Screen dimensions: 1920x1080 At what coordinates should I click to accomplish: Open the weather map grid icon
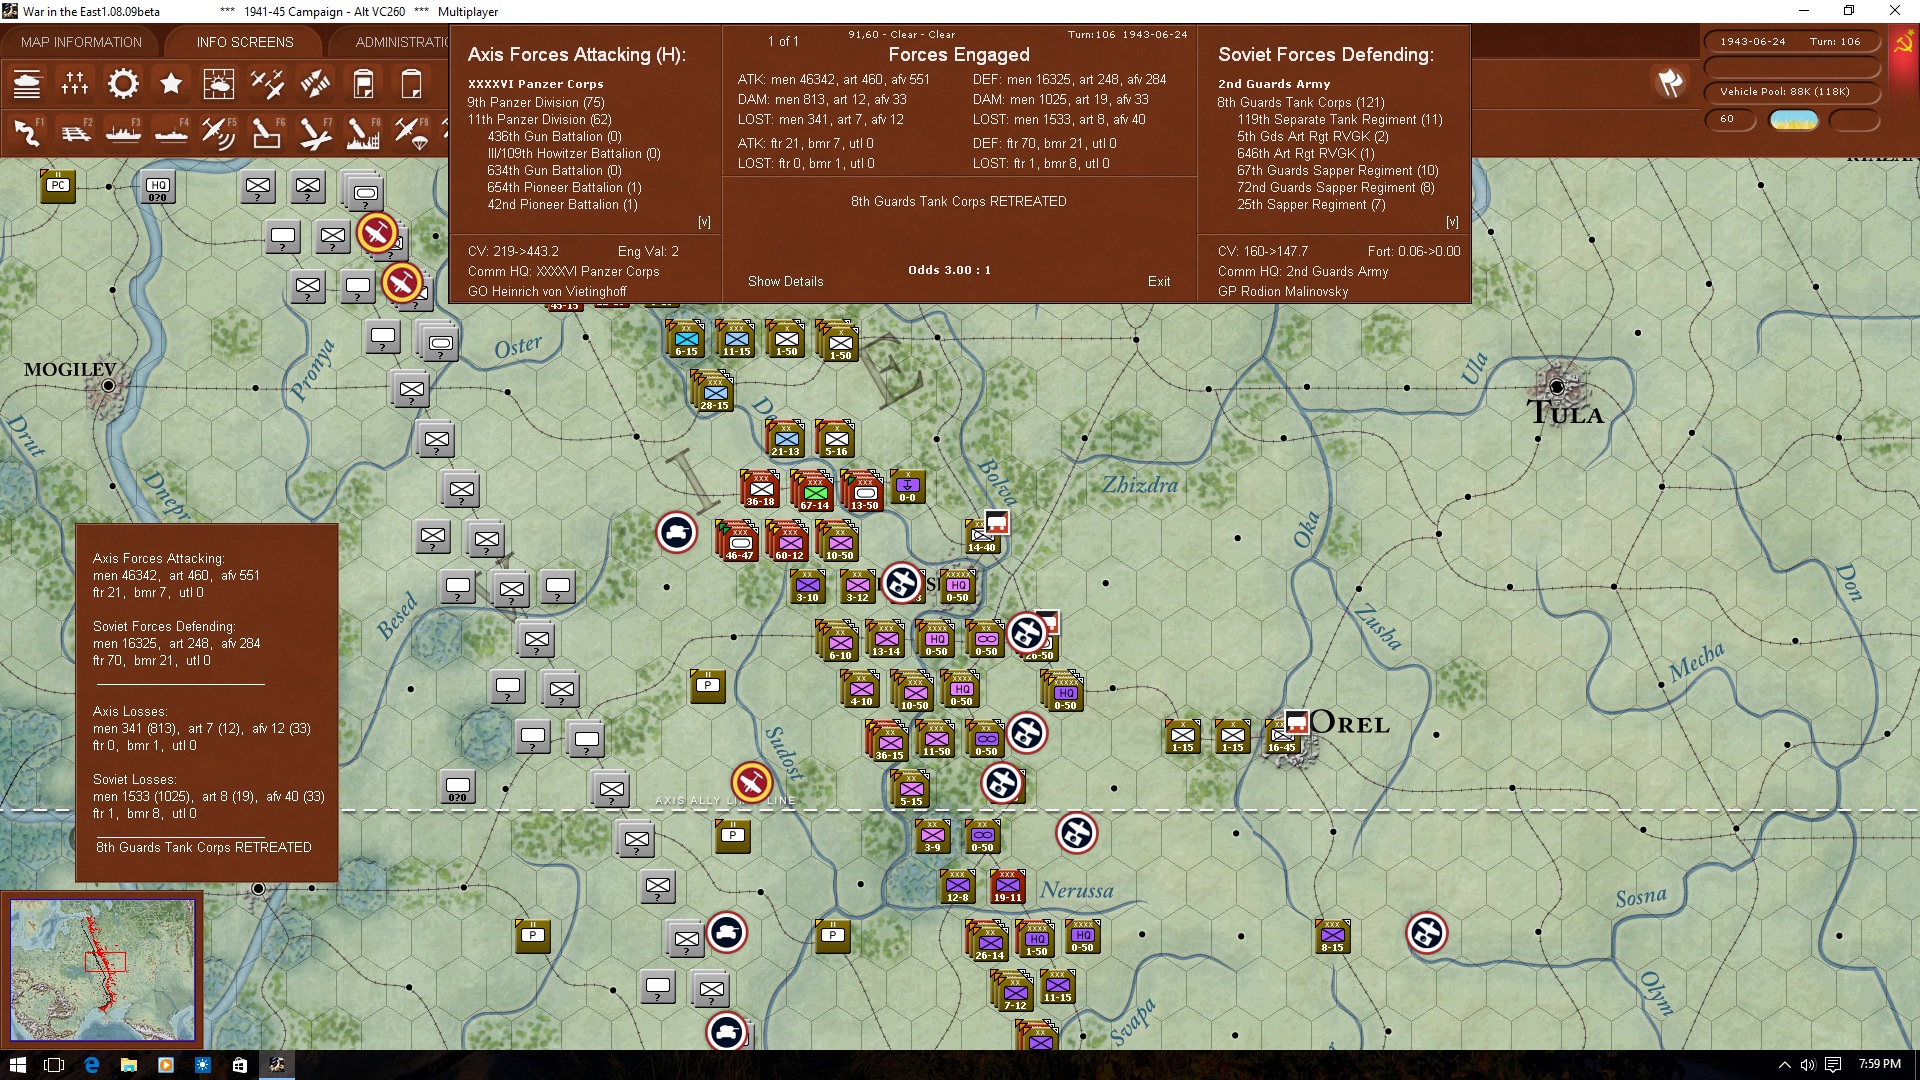pyautogui.click(x=219, y=84)
